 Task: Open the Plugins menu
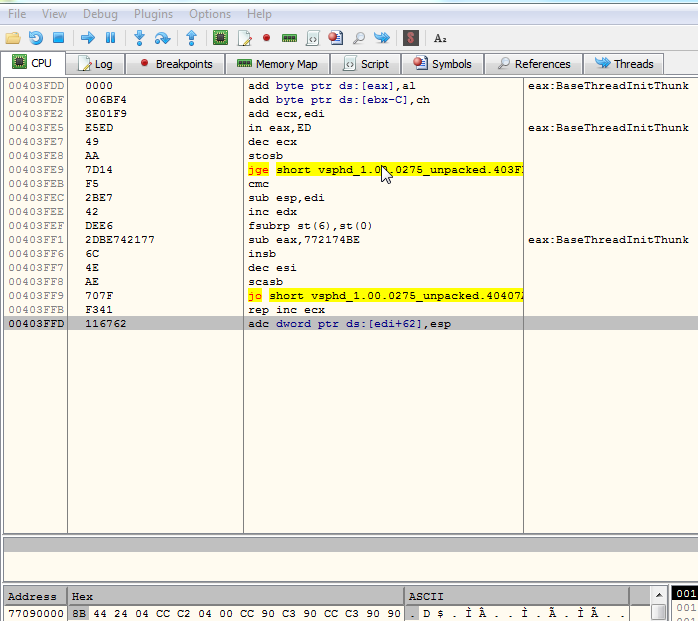(153, 14)
